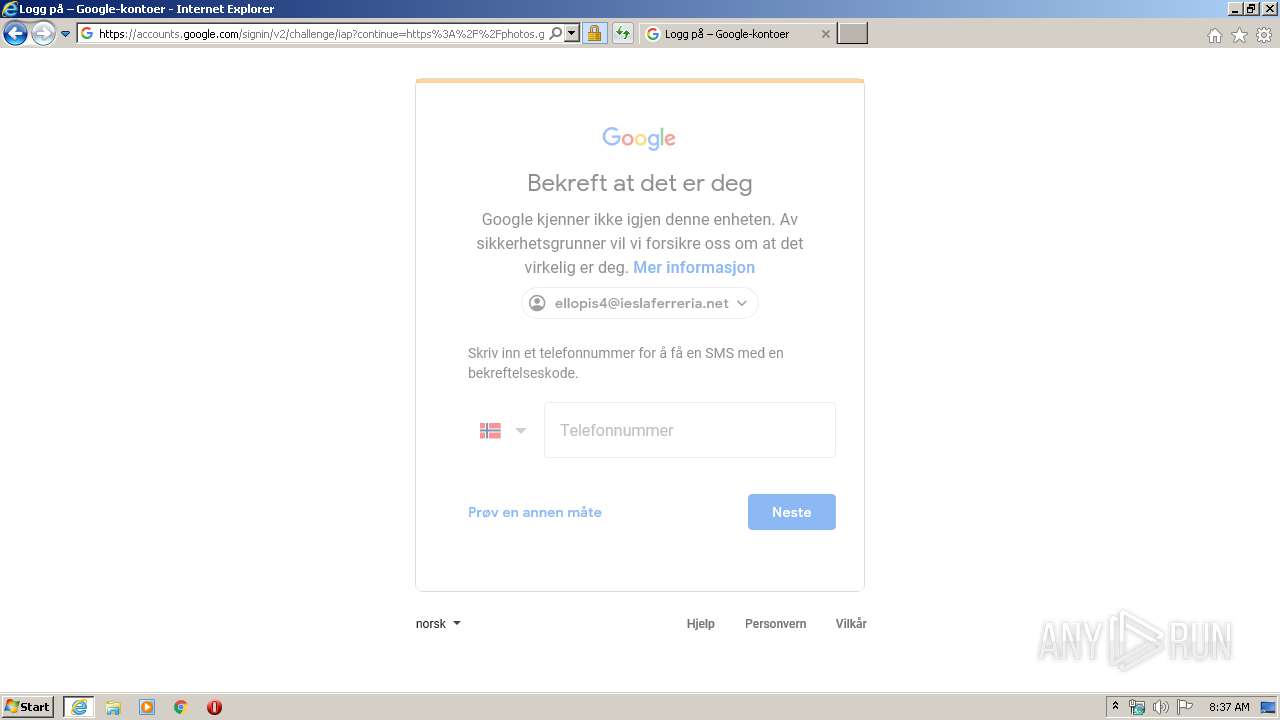Viewport: 1280px width, 720px height.
Task: Expand the address bar autocomplete dropdown
Action: pyautogui.click(x=572, y=34)
